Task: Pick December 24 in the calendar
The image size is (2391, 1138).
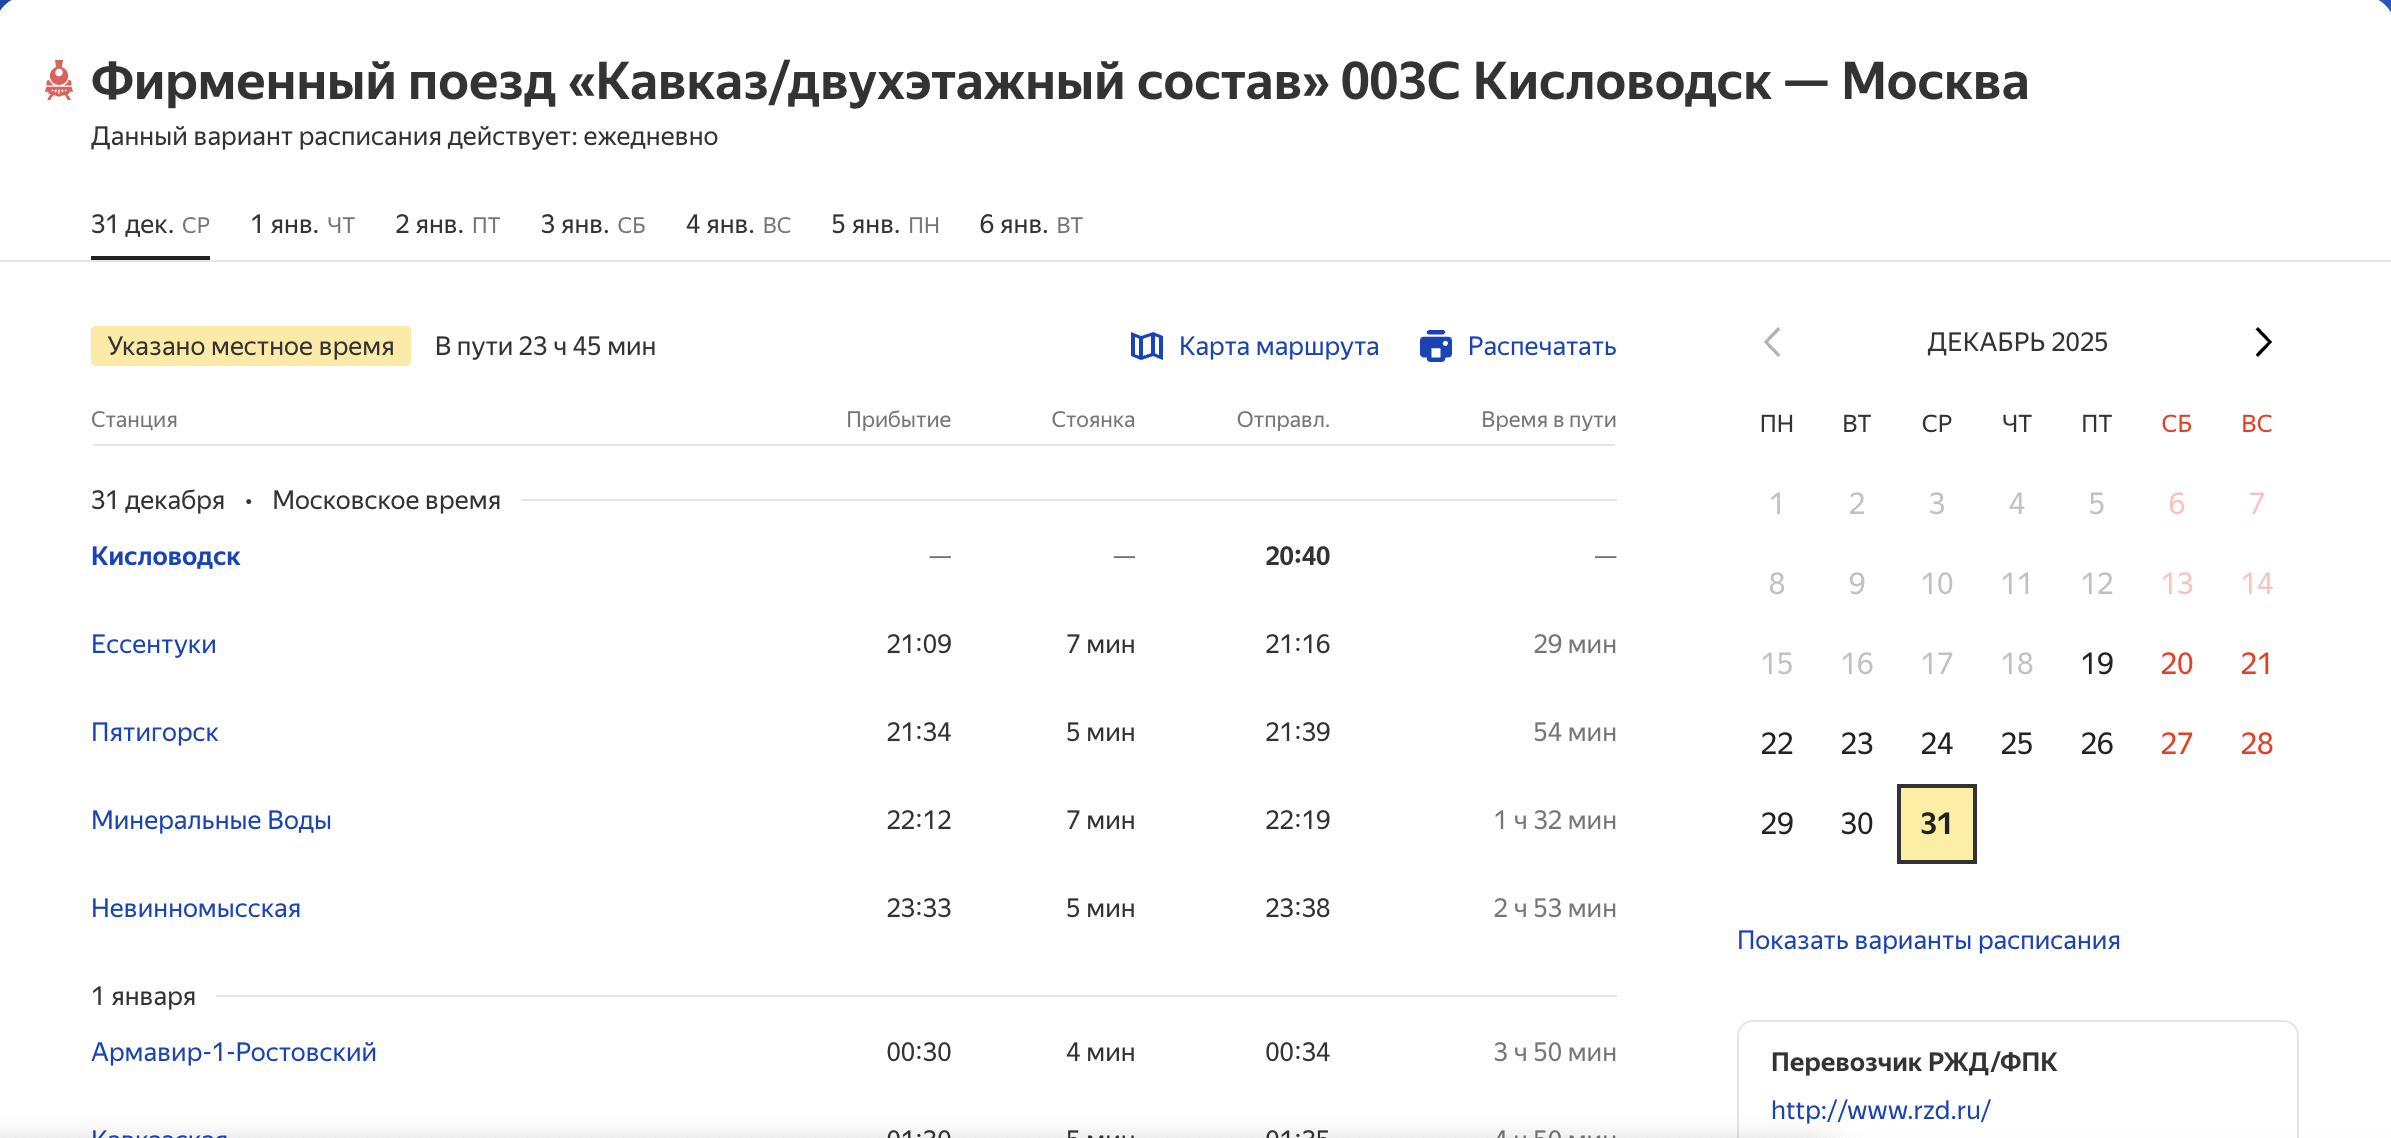Action: coord(1936,743)
